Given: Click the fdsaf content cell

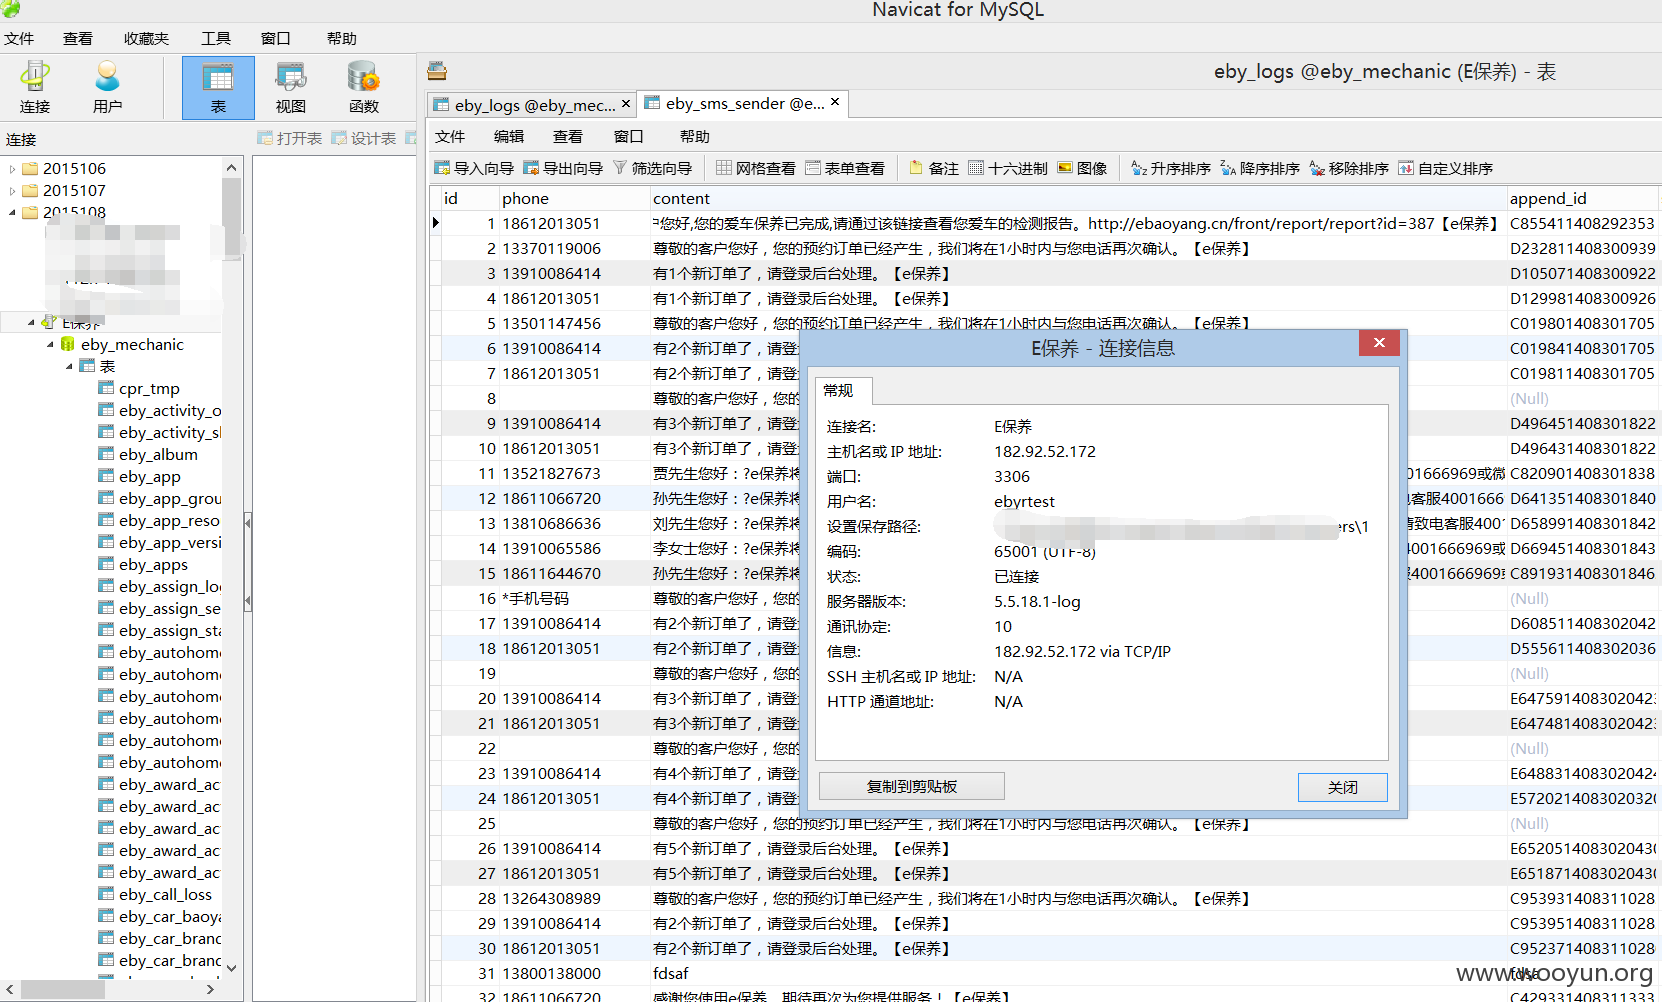Looking at the screenshot, I should pos(1078,973).
